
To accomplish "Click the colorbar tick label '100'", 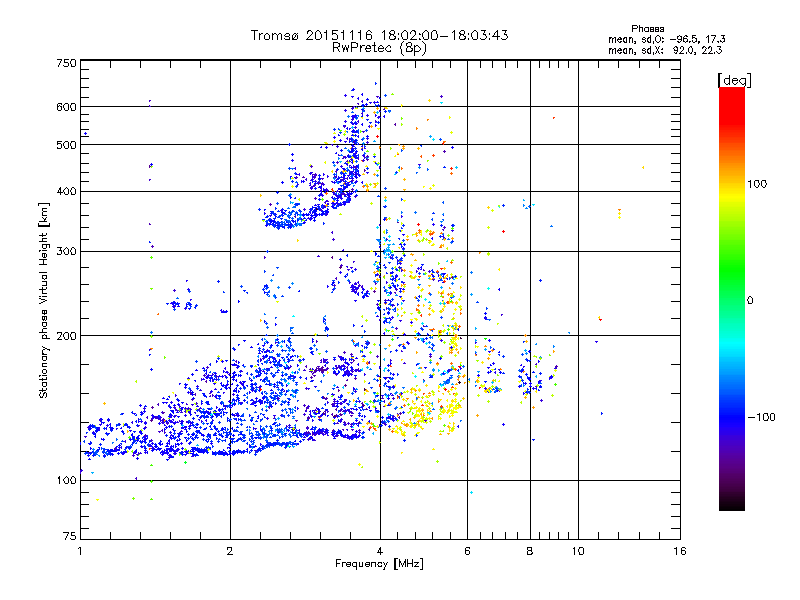I will 757,184.
